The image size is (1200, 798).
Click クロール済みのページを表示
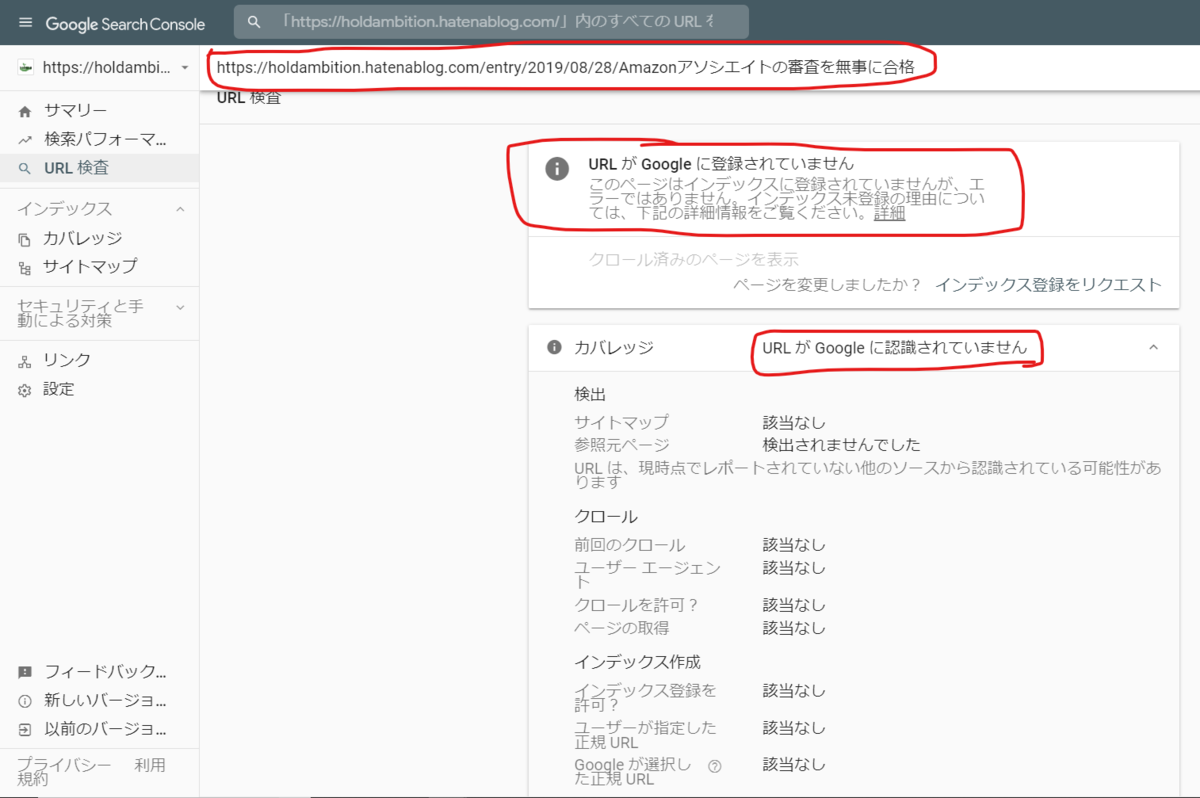coord(694,260)
